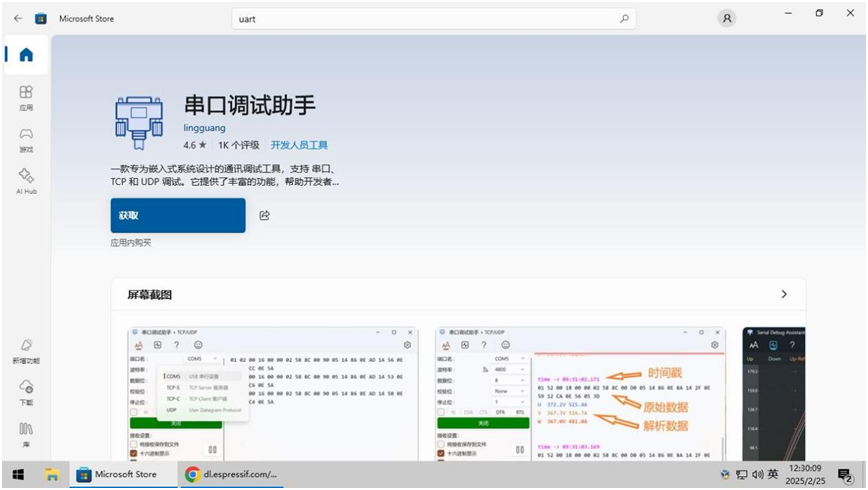Open the AI Hub sidebar icon

pos(26,182)
